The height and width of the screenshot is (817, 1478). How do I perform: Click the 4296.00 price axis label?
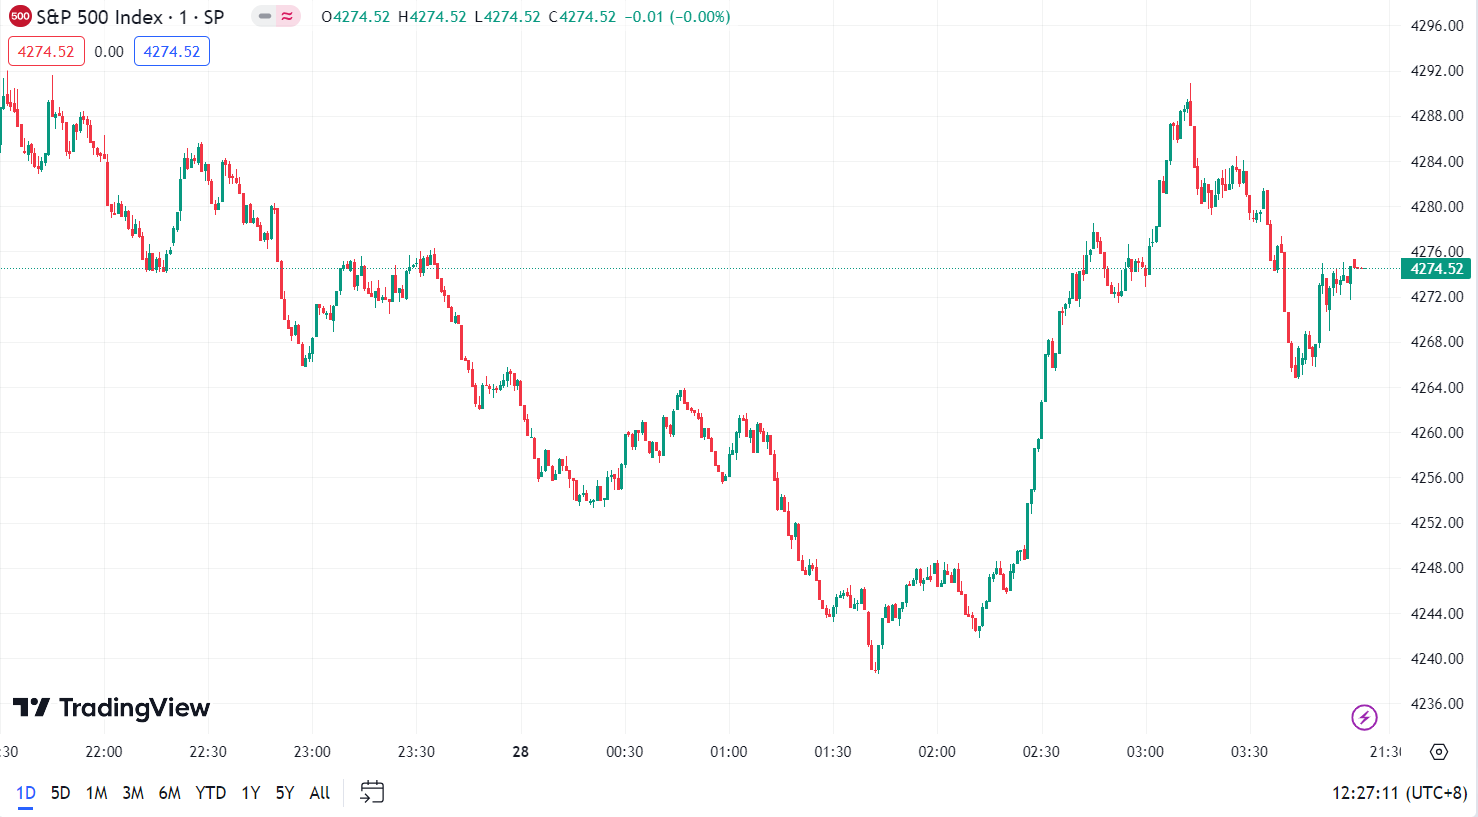pyautogui.click(x=1436, y=26)
